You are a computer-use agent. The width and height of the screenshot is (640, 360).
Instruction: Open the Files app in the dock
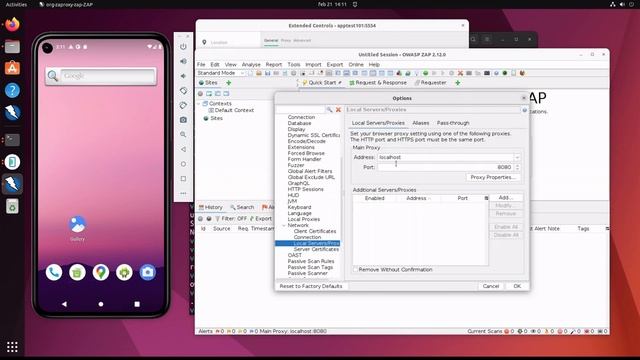coord(12,47)
